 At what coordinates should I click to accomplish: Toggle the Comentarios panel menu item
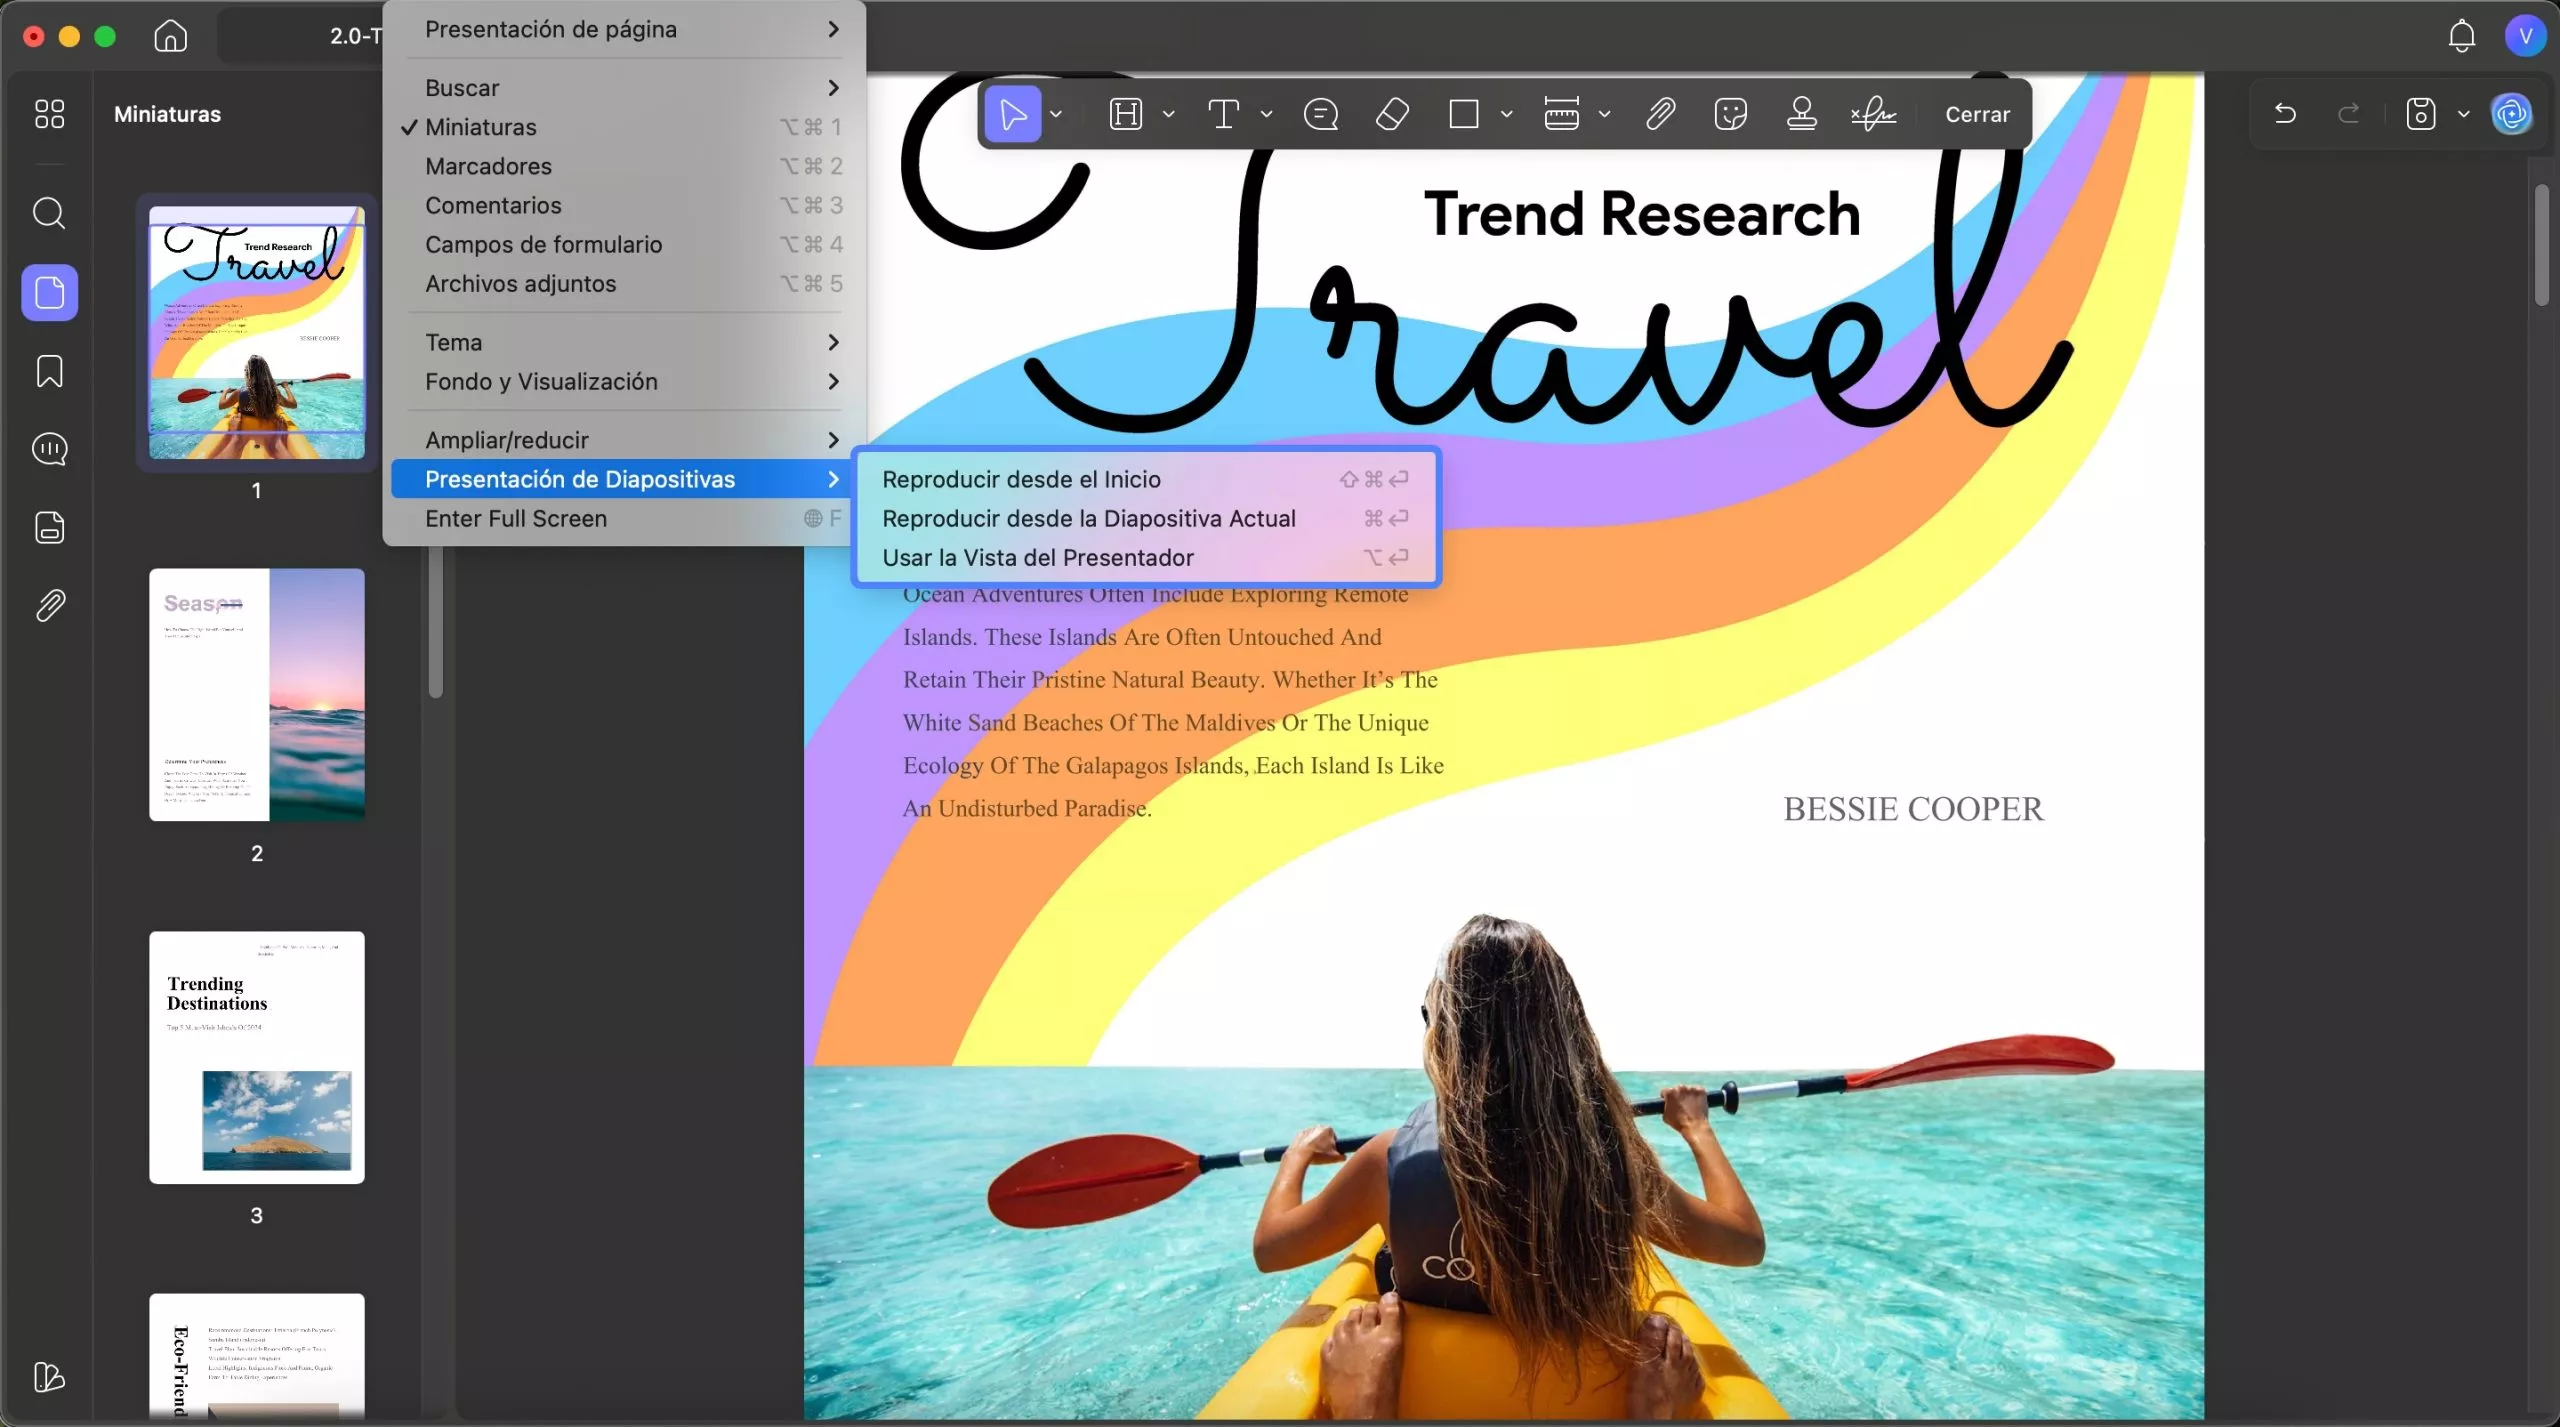click(622, 205)
